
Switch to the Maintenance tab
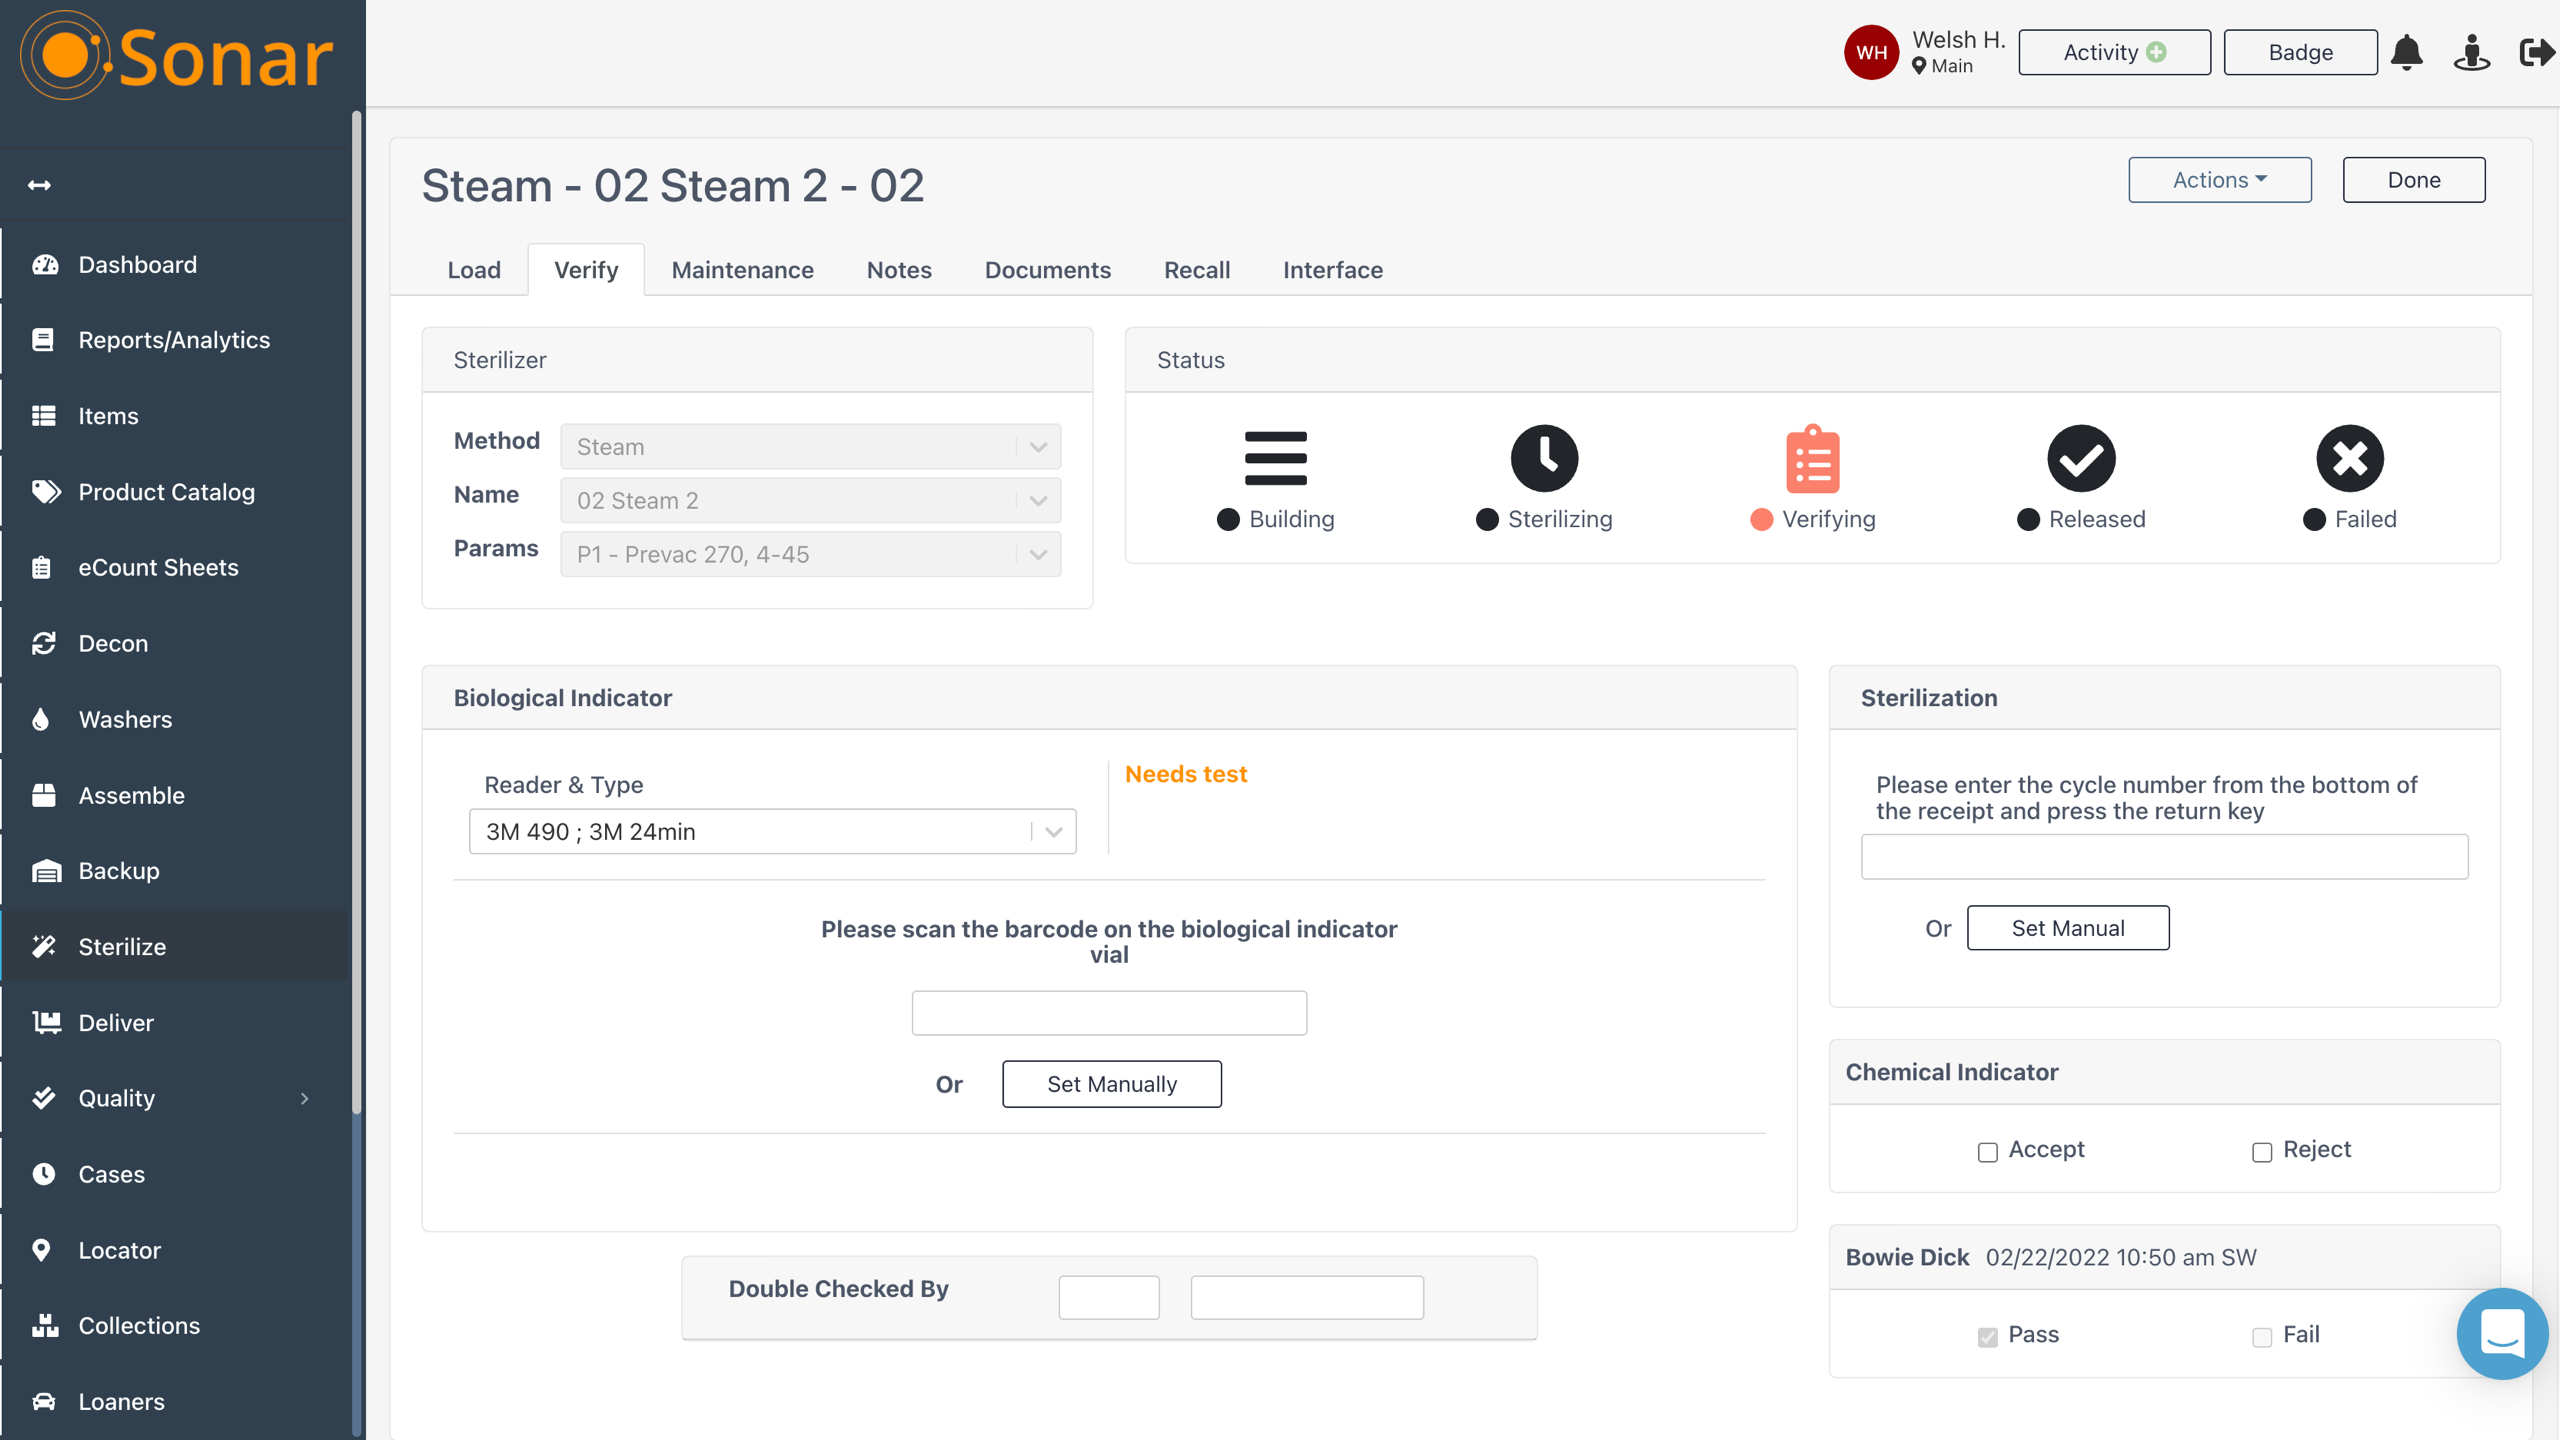point(742,270)
